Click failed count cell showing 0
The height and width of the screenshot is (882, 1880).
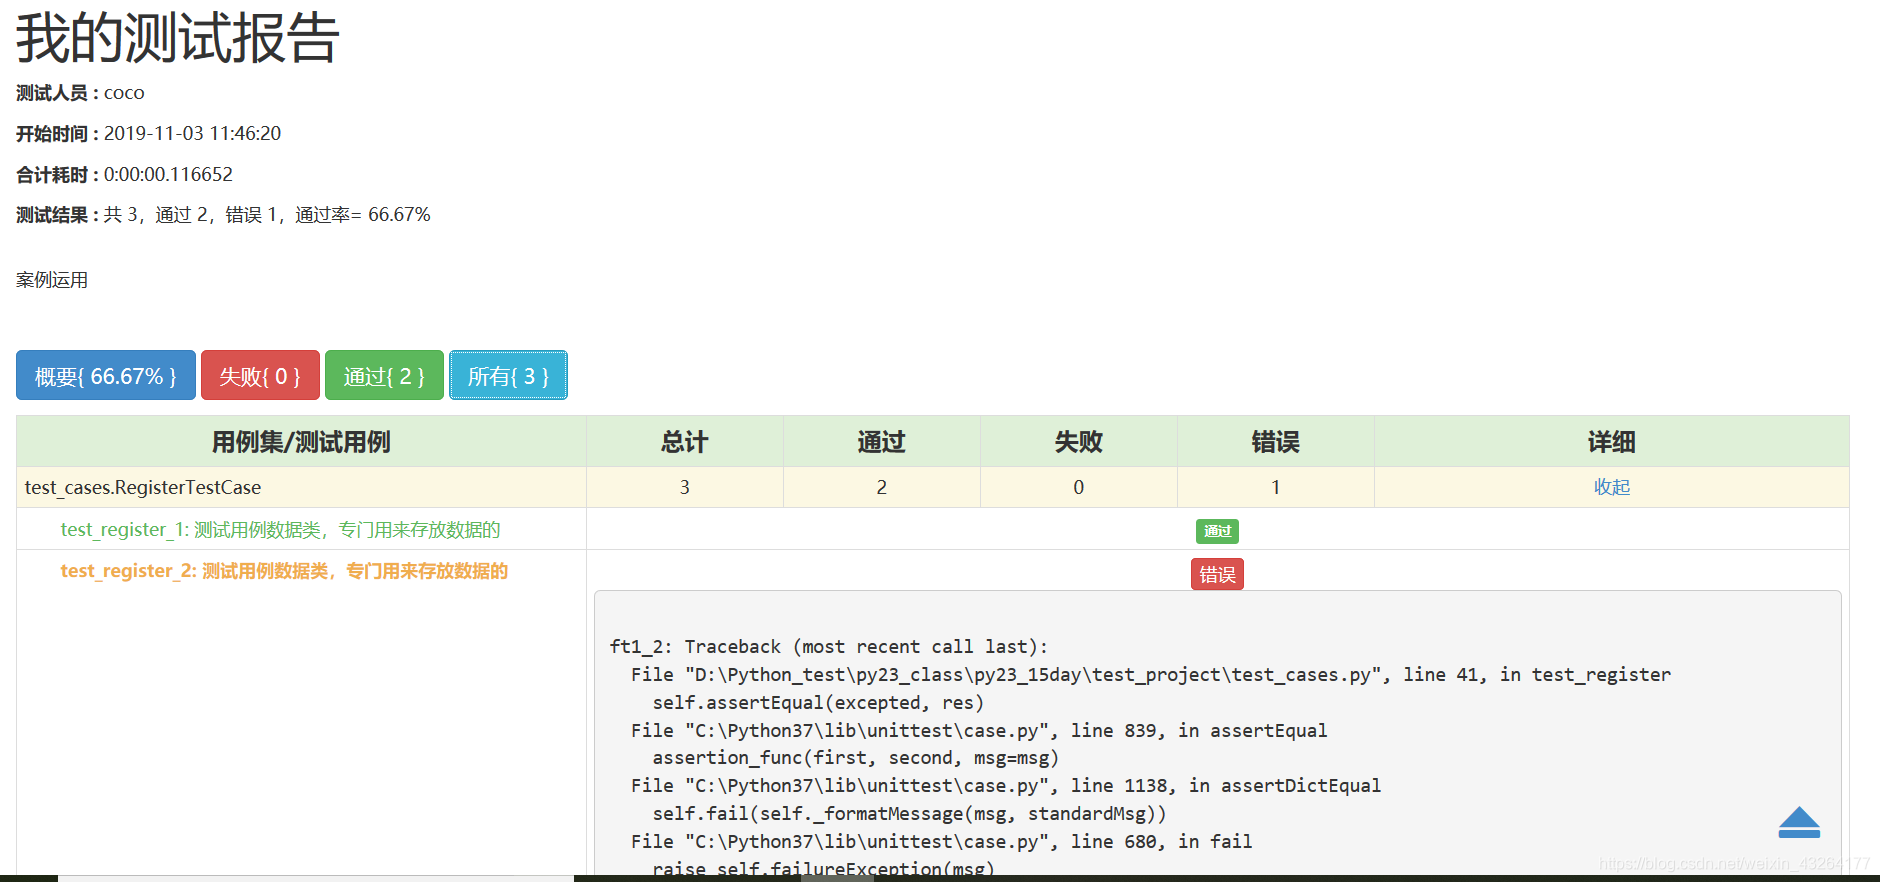click(x=1078, y=487)
